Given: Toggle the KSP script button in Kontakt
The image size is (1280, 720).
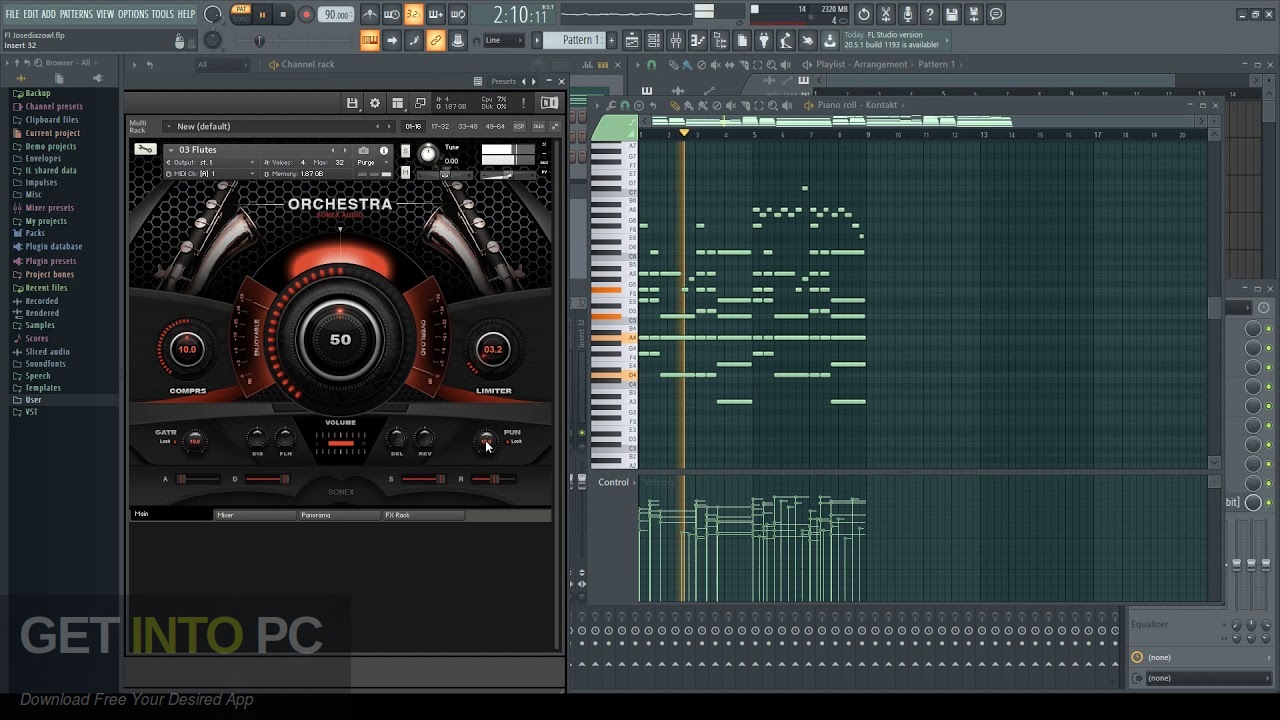Looking at the screenshot, I should tap(519, 126).
